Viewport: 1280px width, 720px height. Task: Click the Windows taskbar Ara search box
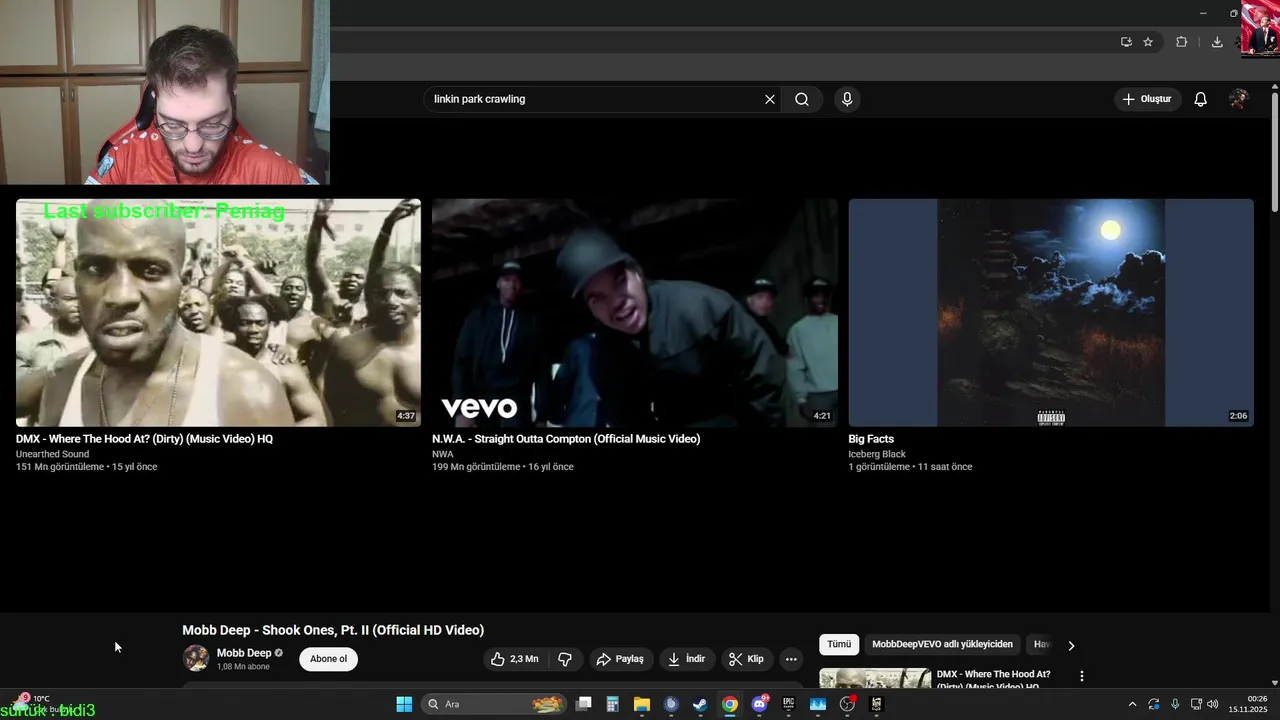coord(494,704)
